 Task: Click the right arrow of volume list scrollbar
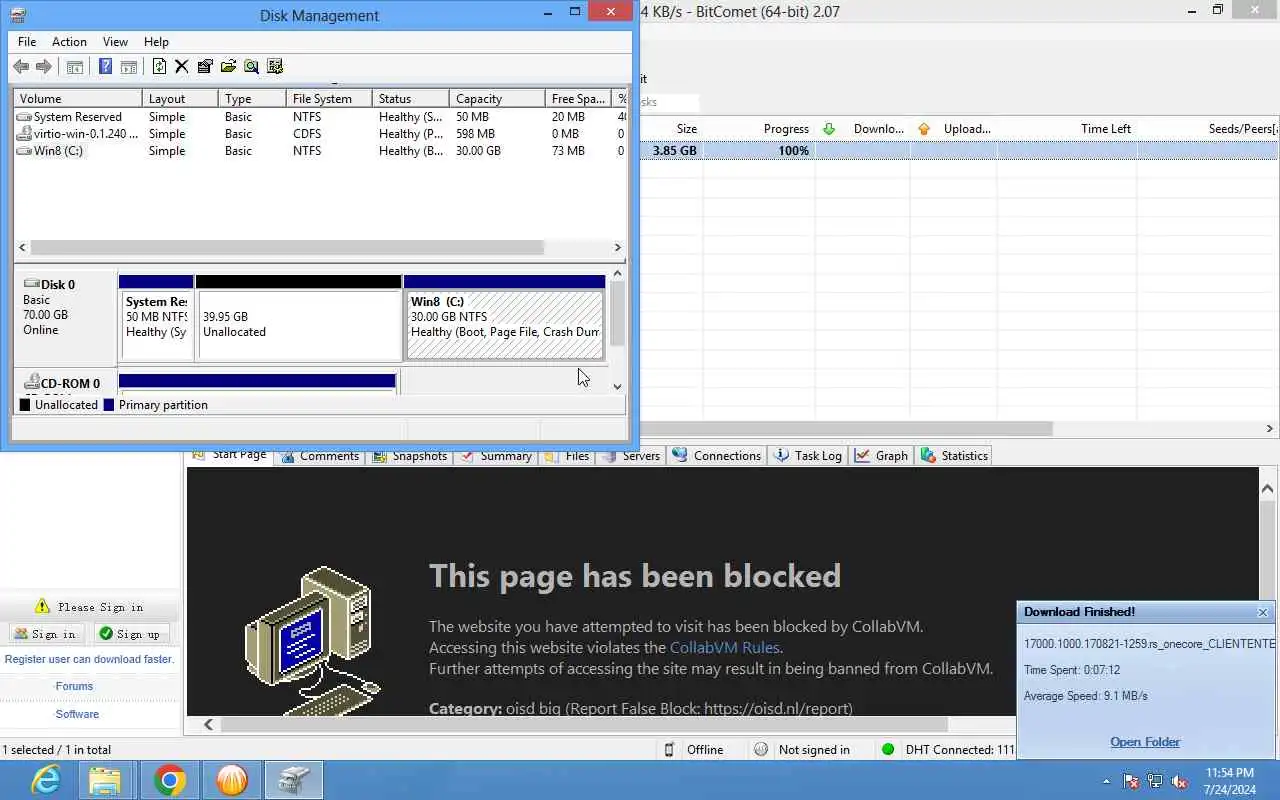[617, 247]
